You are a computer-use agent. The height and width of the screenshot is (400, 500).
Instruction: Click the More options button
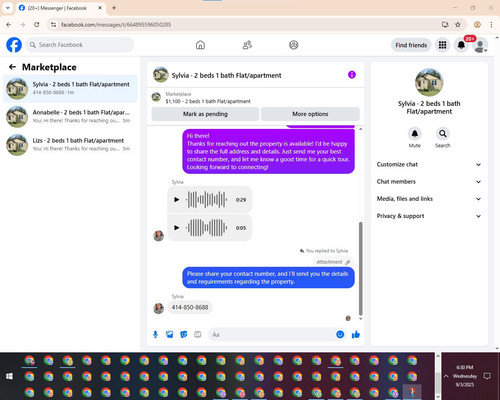310,114
